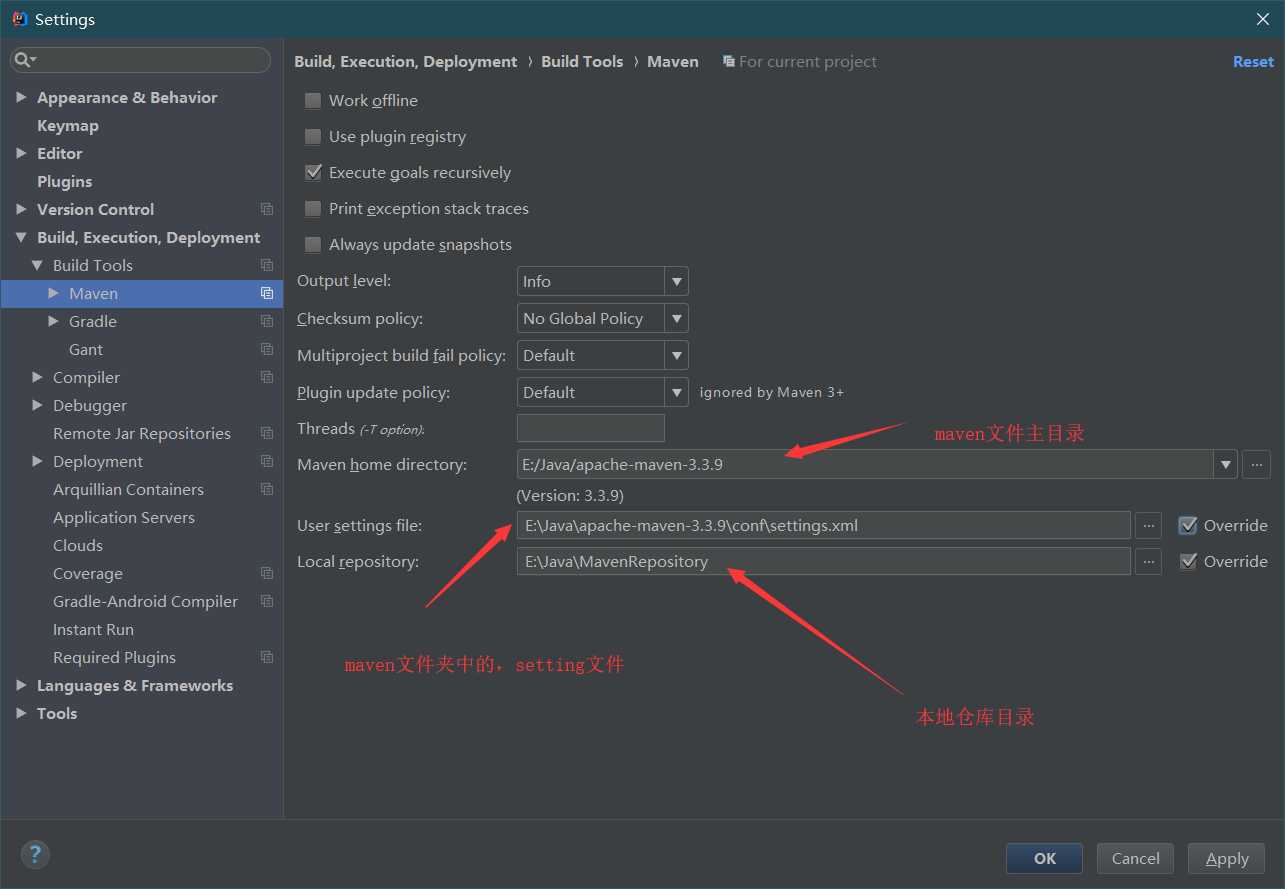Viewport: 1285px width, 889px height.
Task: Click in the settings search field
Action: (140, 60)
